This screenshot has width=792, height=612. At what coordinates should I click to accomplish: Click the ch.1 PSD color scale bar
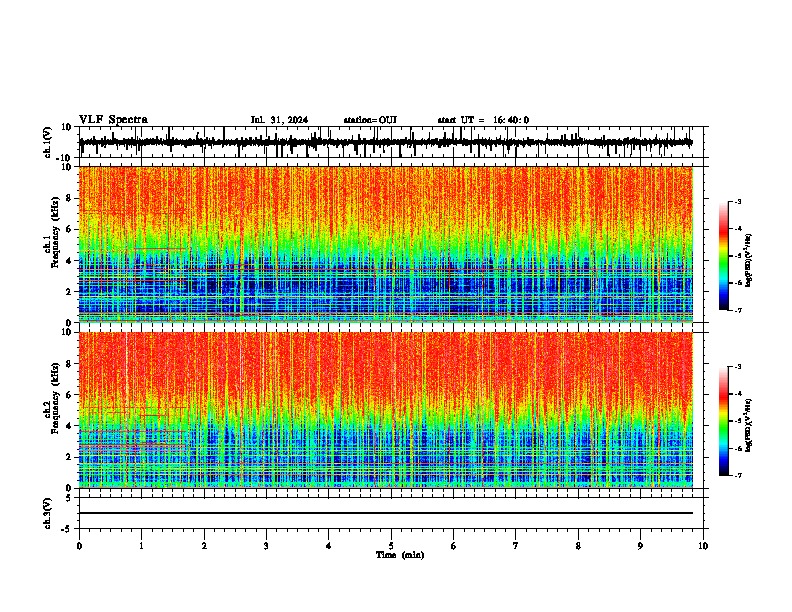(x=724, y=256)
